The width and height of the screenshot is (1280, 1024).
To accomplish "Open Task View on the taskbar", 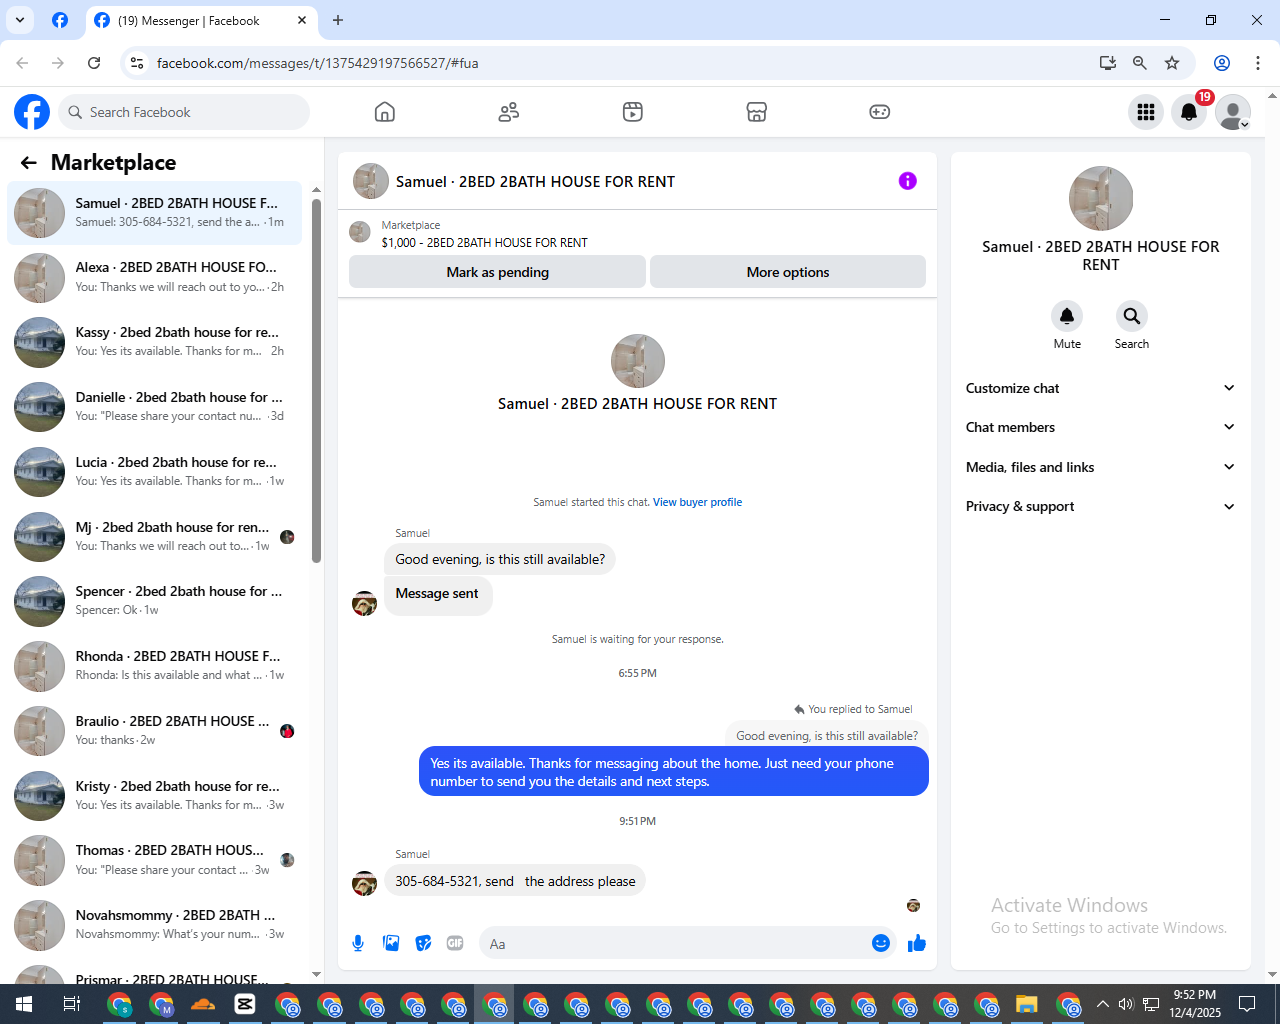I will pyautogui.click(x=71, y=1004).
